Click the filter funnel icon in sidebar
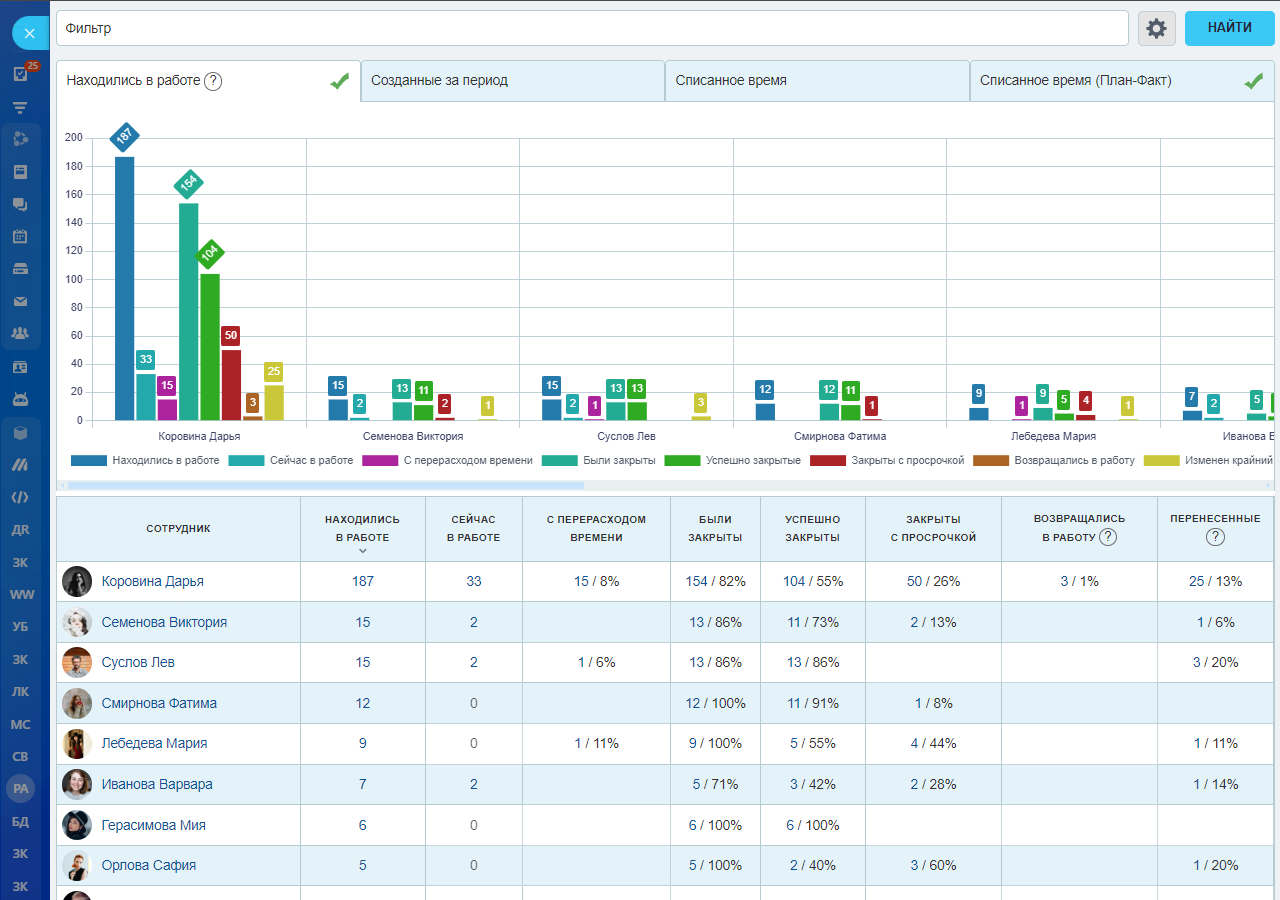Screen dimensions: 1280x900 [20, 107]
